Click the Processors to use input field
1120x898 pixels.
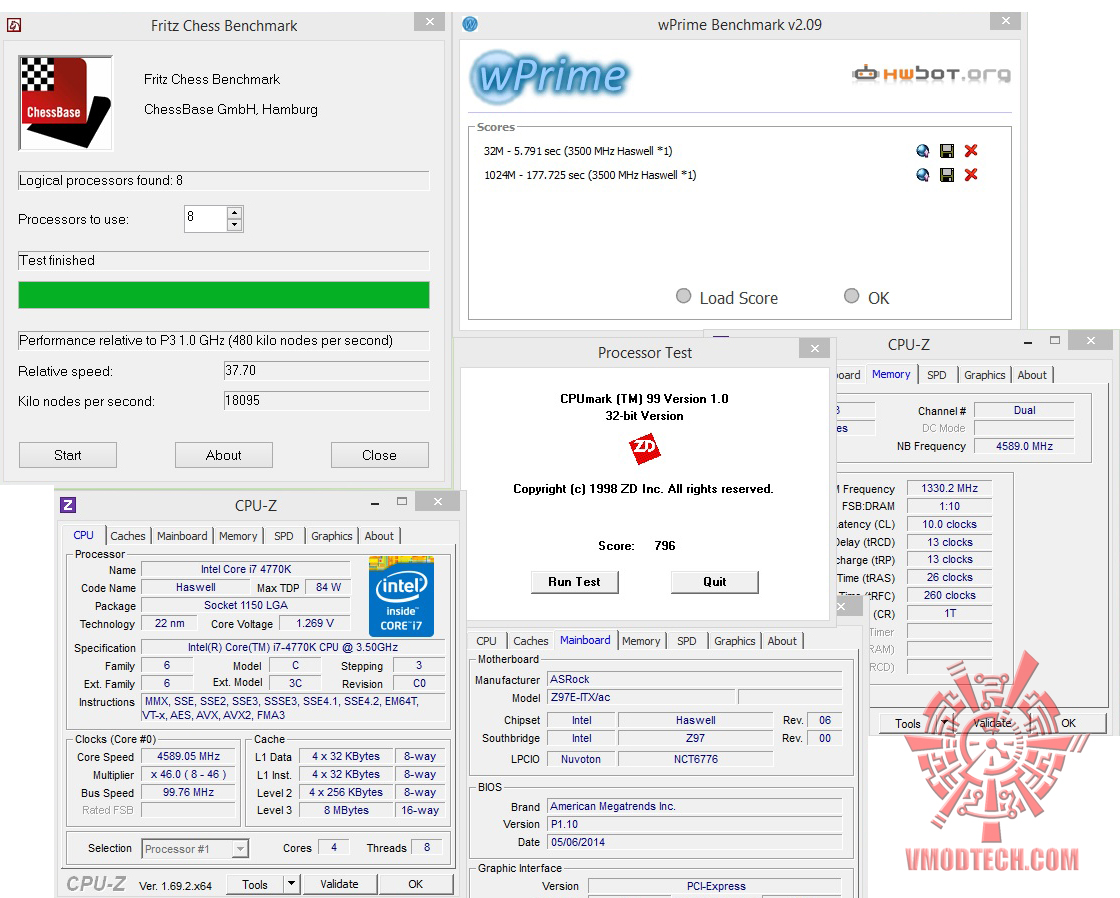206,219
